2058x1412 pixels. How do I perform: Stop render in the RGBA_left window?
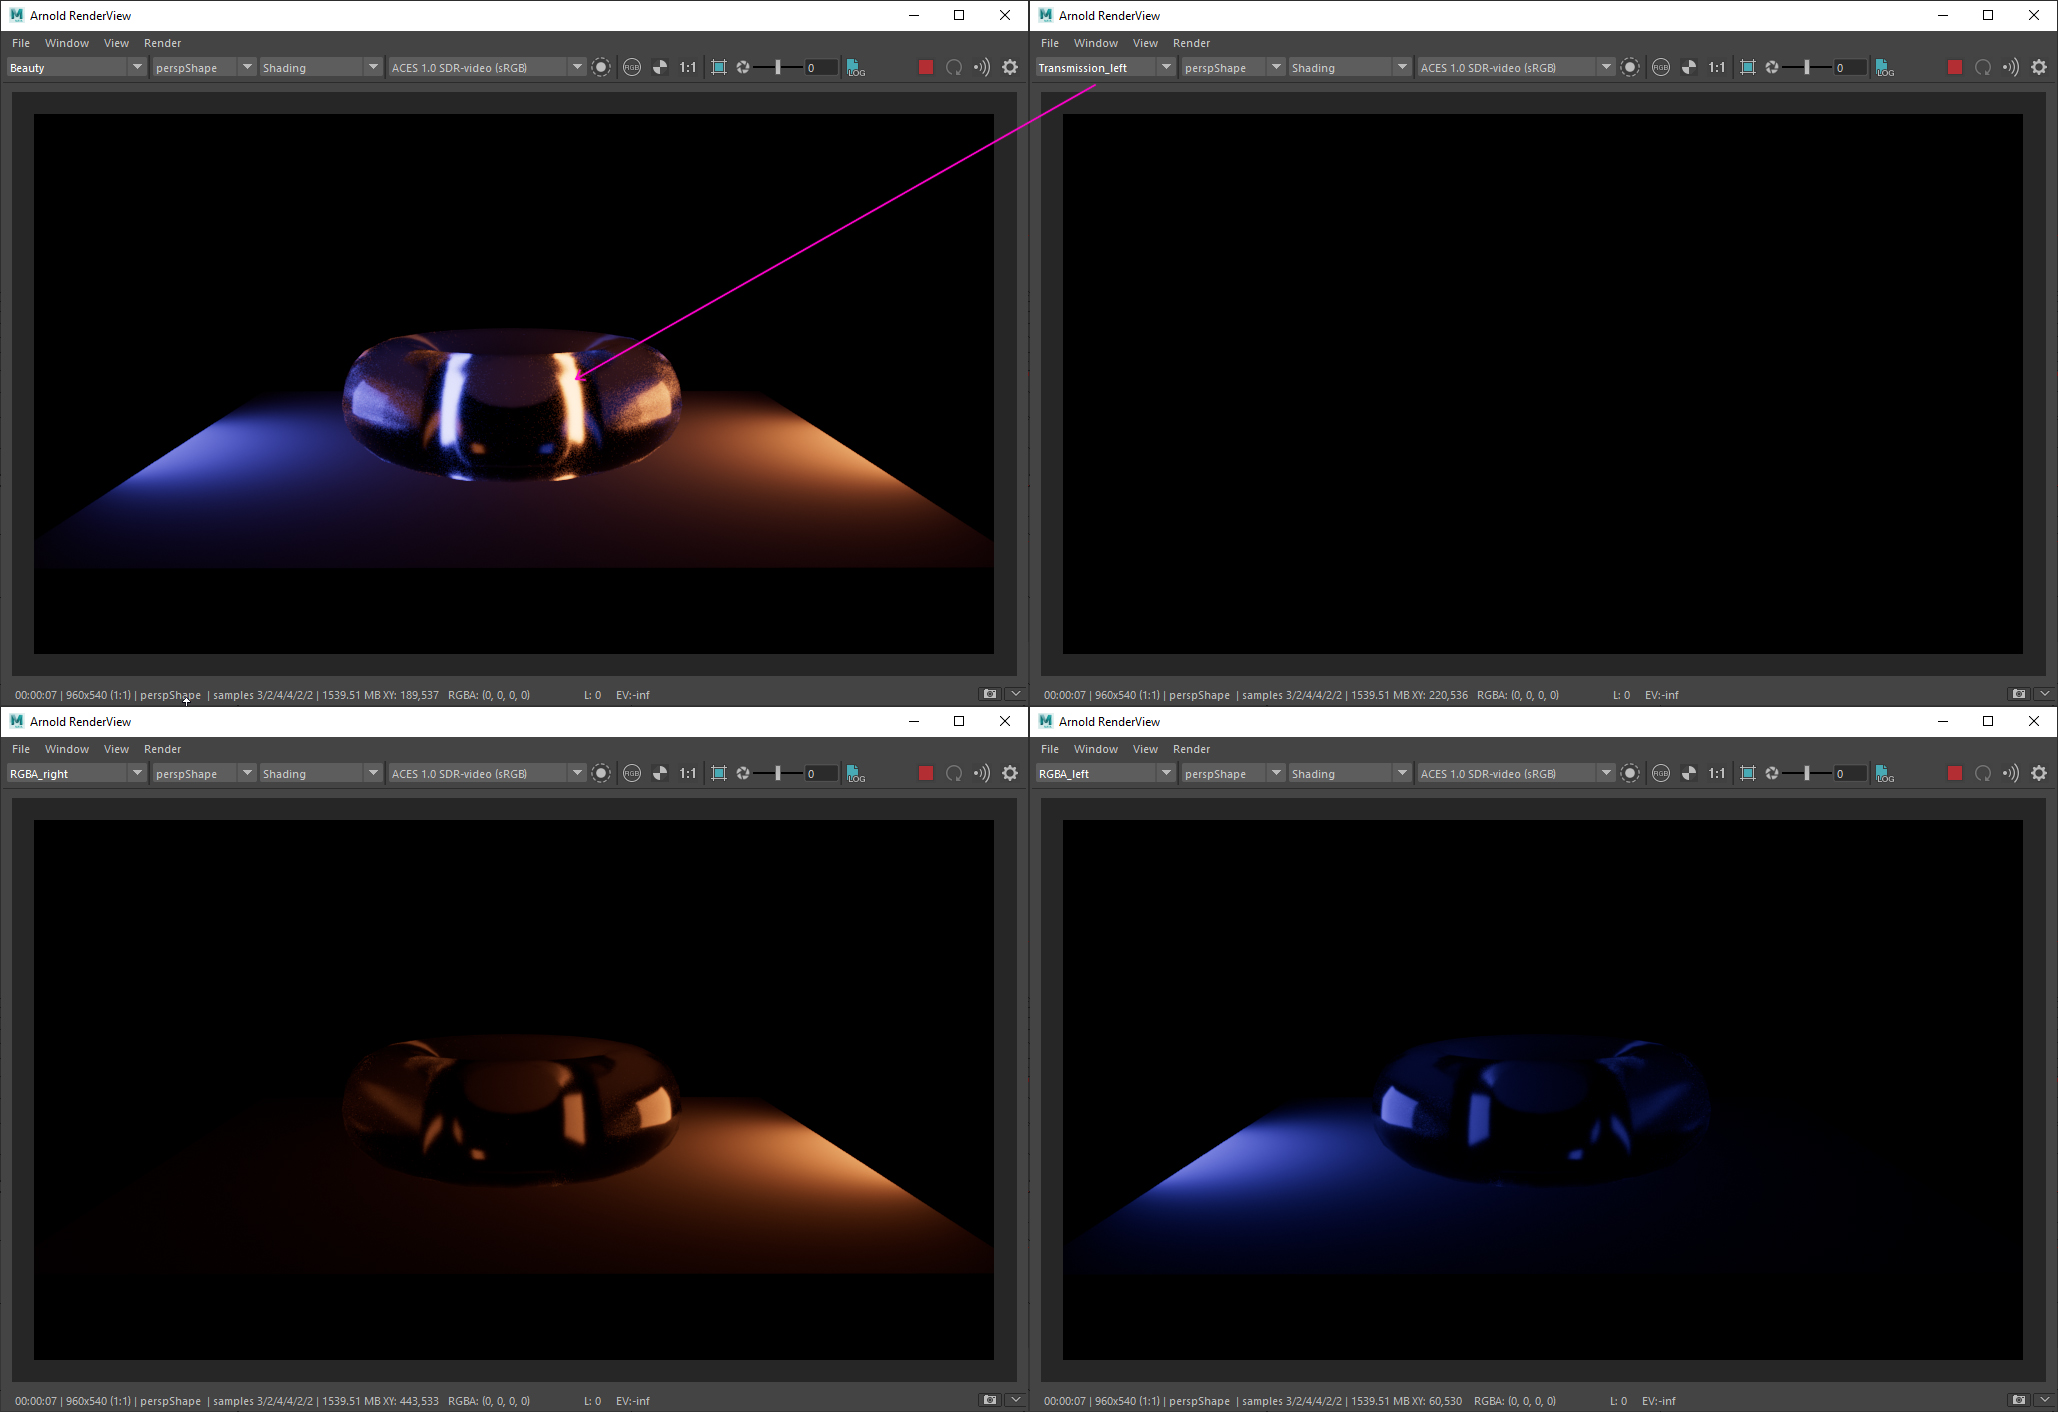[x=1955, y=774]
